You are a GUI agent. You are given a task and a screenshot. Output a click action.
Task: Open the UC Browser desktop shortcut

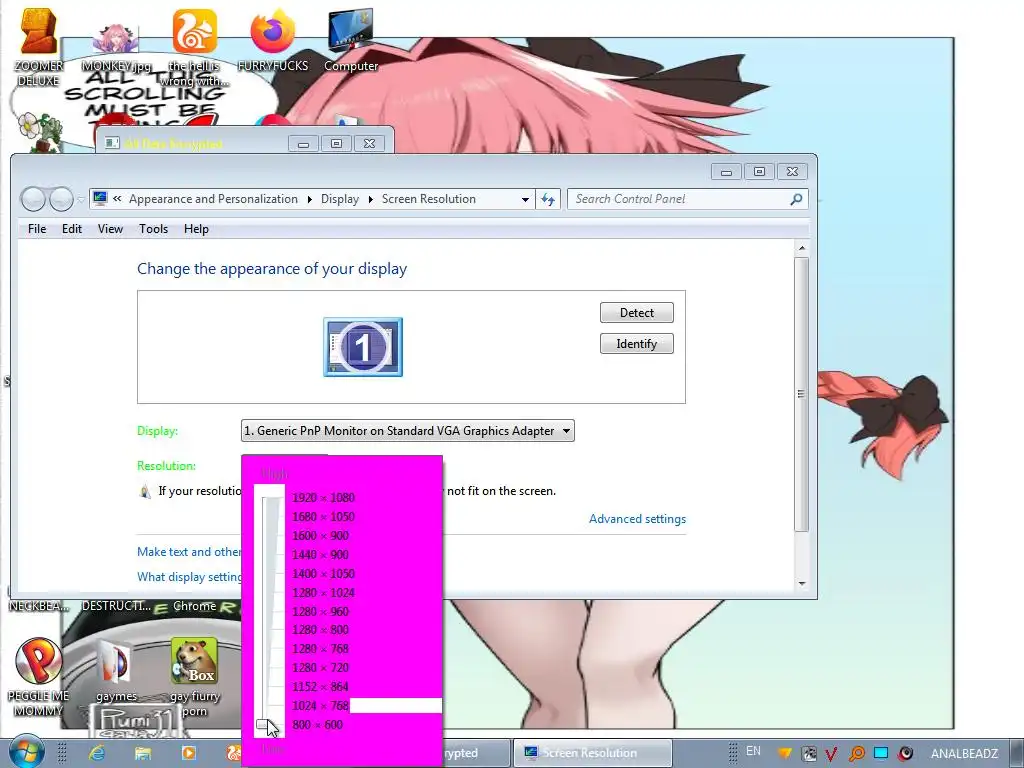pos(195,47)
